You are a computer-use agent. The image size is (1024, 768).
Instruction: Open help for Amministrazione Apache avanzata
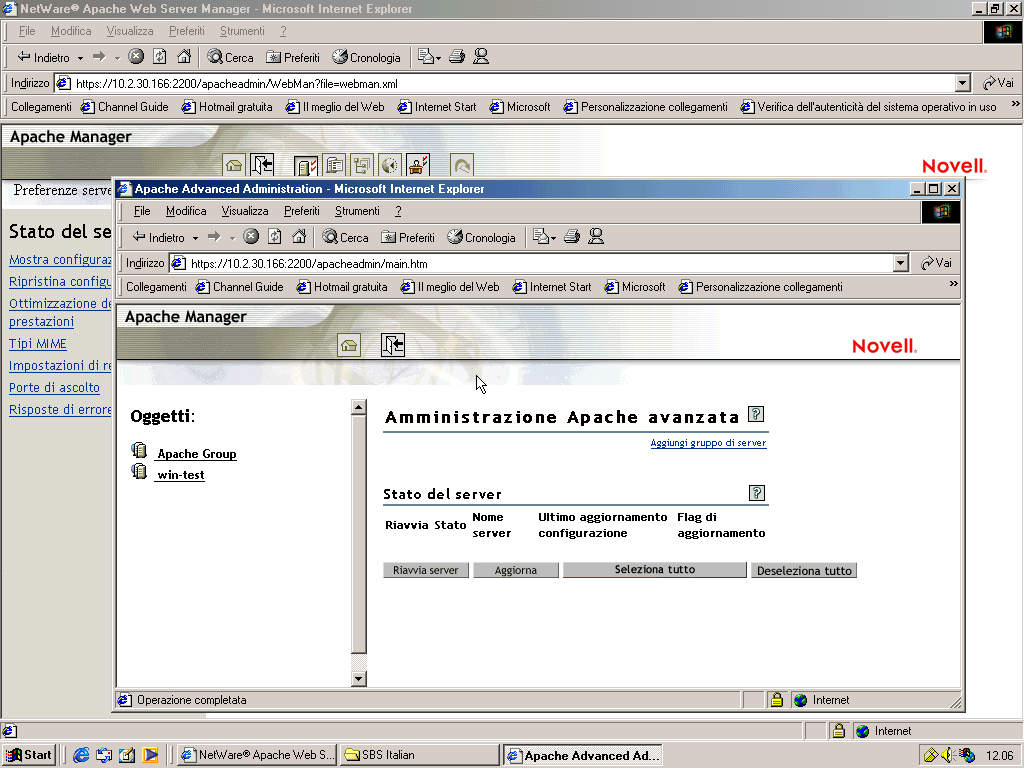tap(757, 414)
